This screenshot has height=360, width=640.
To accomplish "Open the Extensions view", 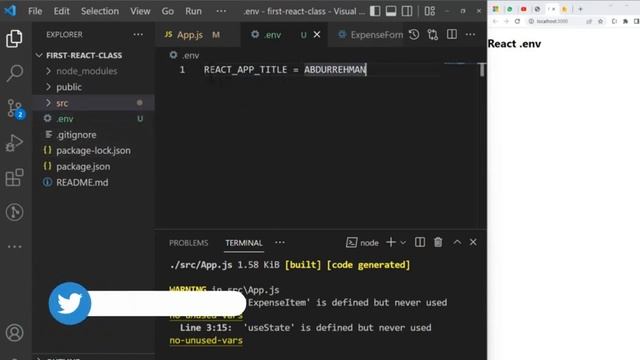I will (x=14, y=178).
